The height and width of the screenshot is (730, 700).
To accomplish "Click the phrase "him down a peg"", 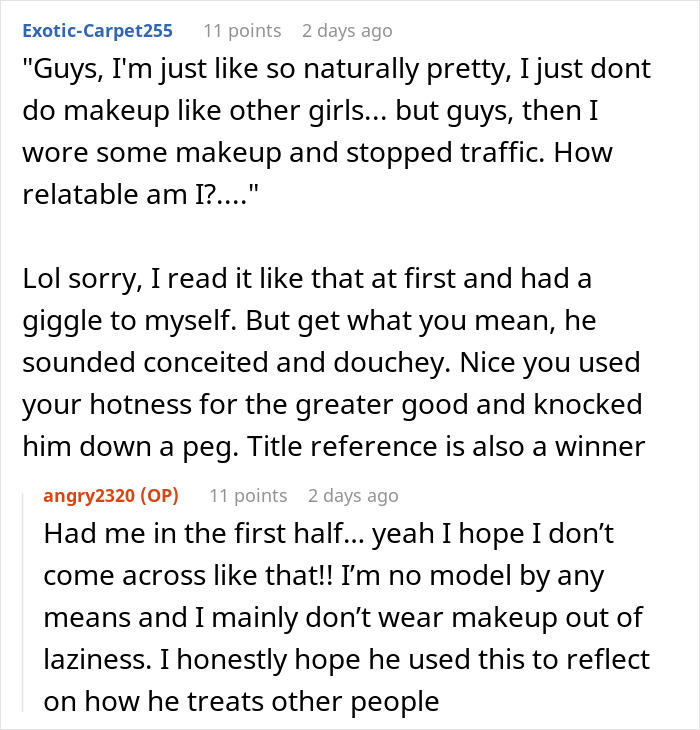I will click(x=123, y=448).
